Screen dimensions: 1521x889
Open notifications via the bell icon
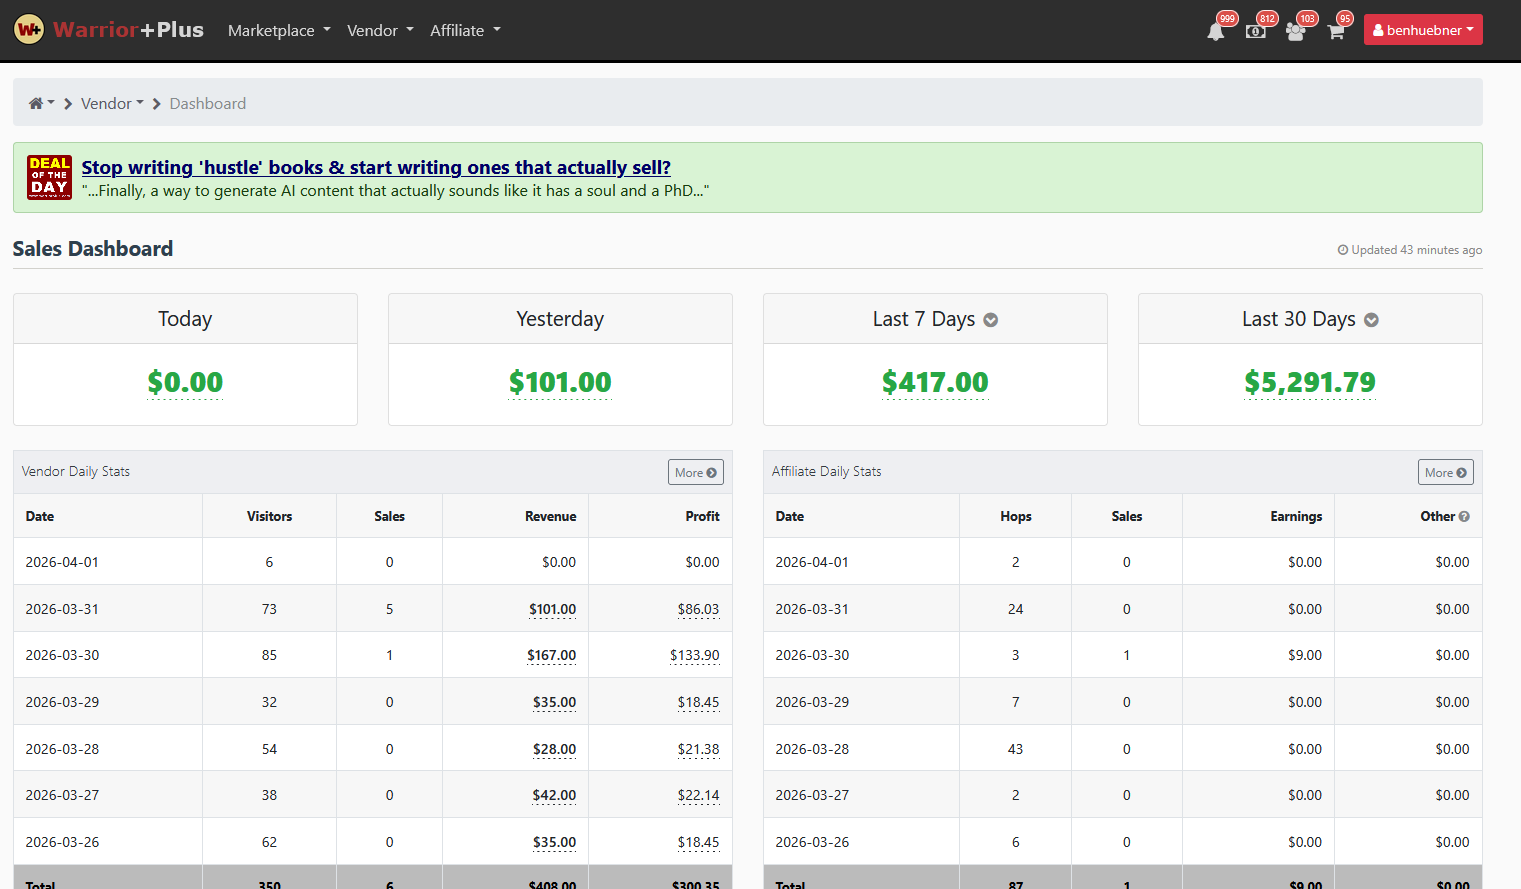pyautogui.click(x=1215, y=30)
